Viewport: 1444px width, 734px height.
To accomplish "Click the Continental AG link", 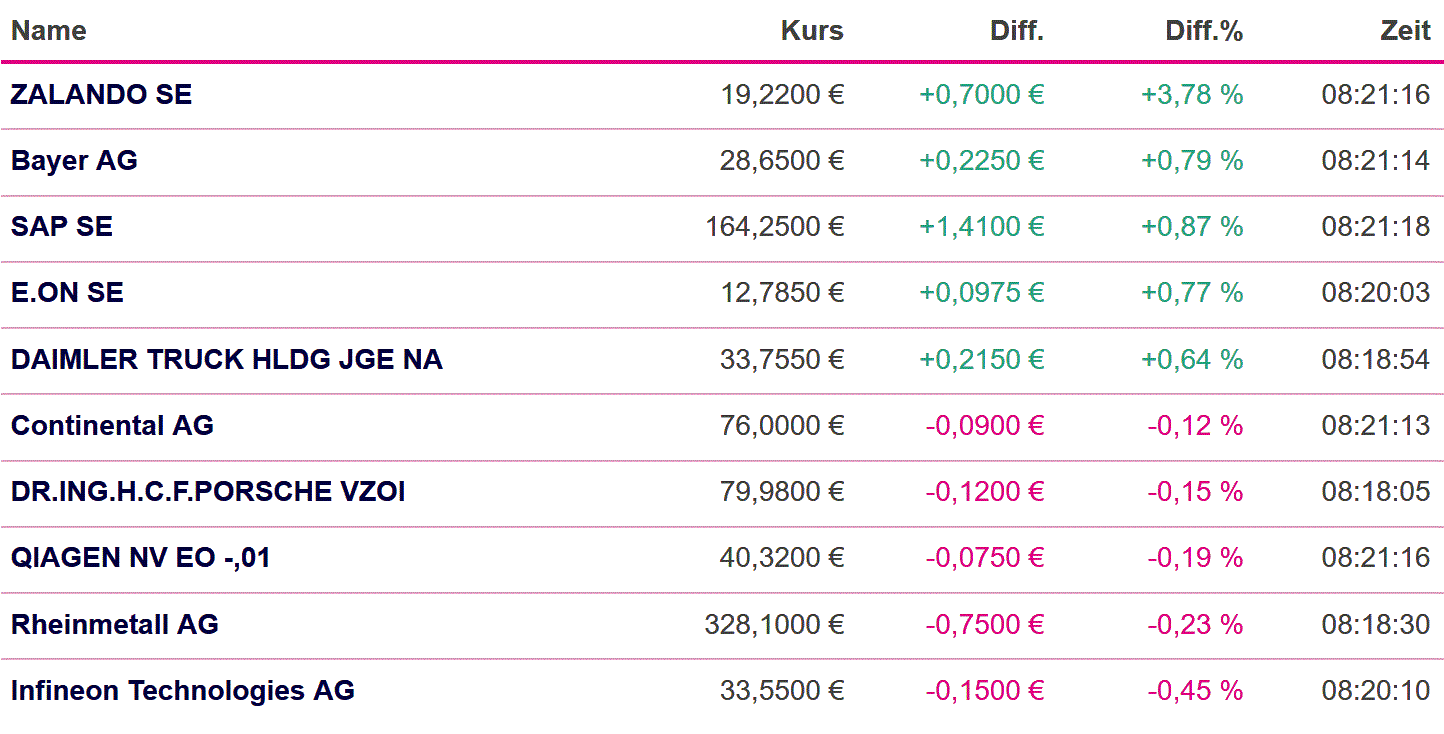I will click(112, 426).
